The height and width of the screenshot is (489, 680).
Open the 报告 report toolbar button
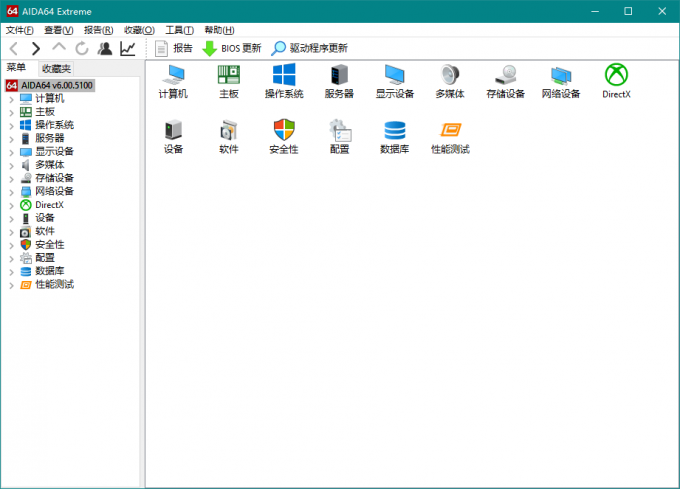[174, 48]
